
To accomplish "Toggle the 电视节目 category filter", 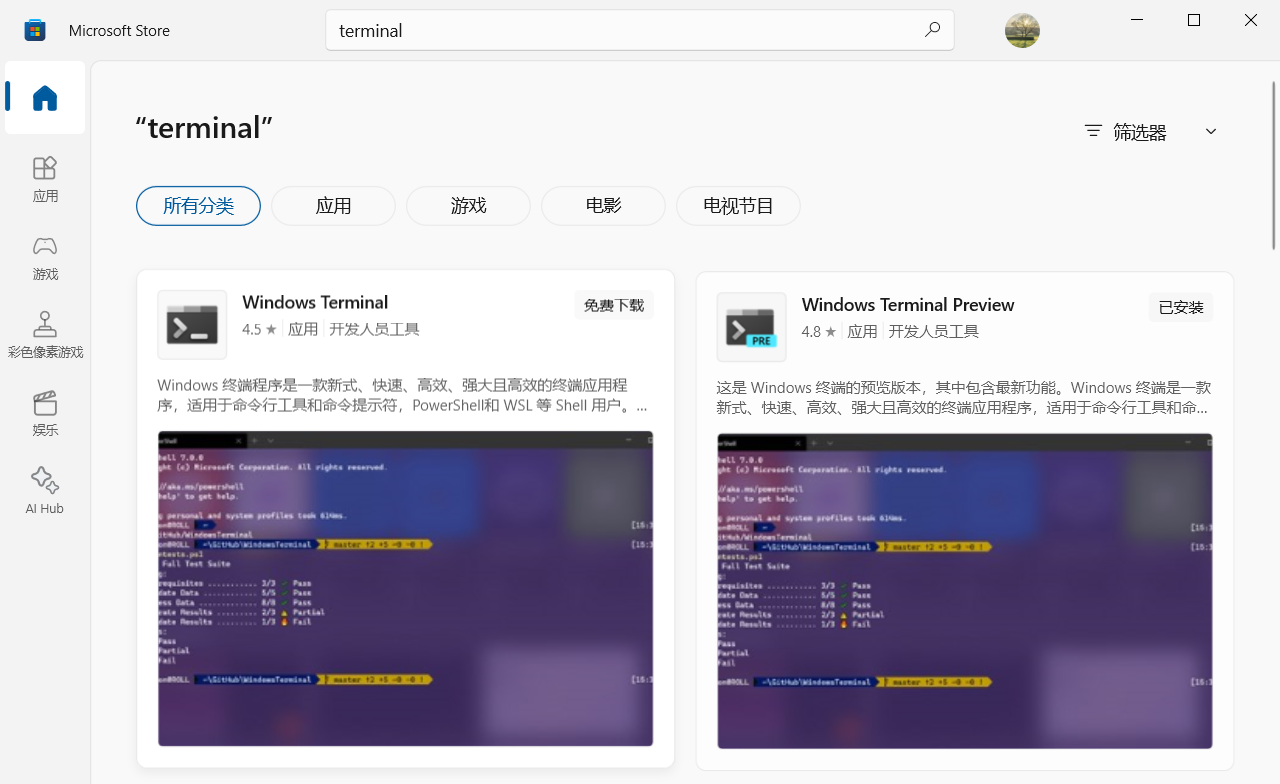I will [x=737, y=205].
